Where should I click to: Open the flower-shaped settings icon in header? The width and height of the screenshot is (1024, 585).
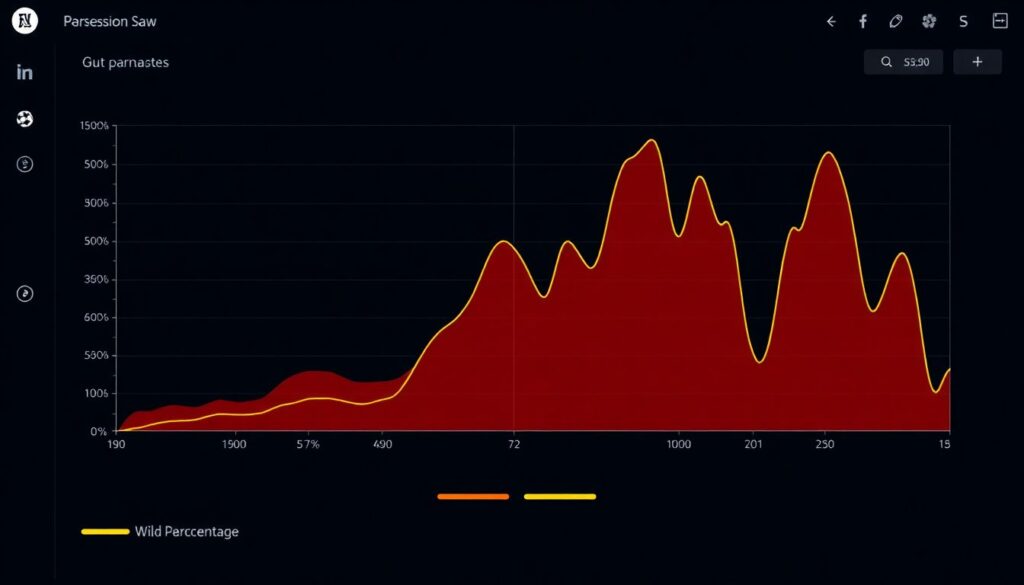pos(928,21)
